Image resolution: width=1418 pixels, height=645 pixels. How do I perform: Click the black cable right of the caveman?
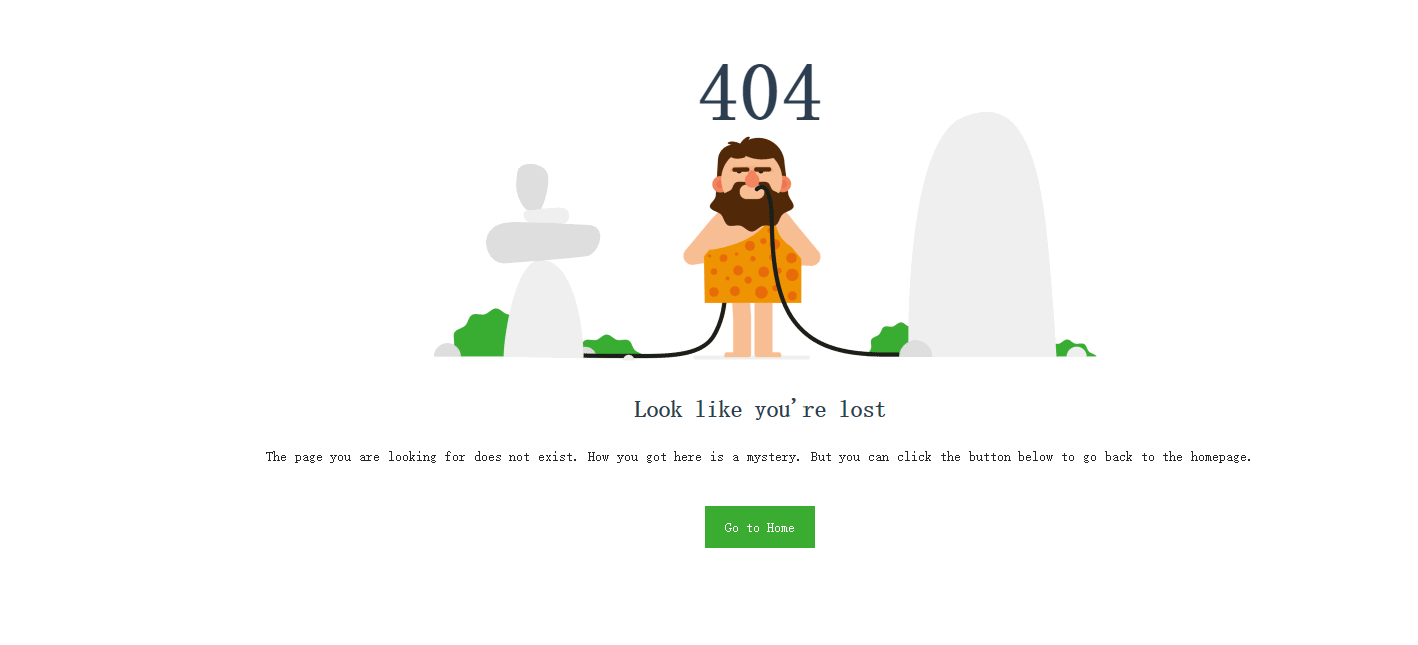[810, 300]
